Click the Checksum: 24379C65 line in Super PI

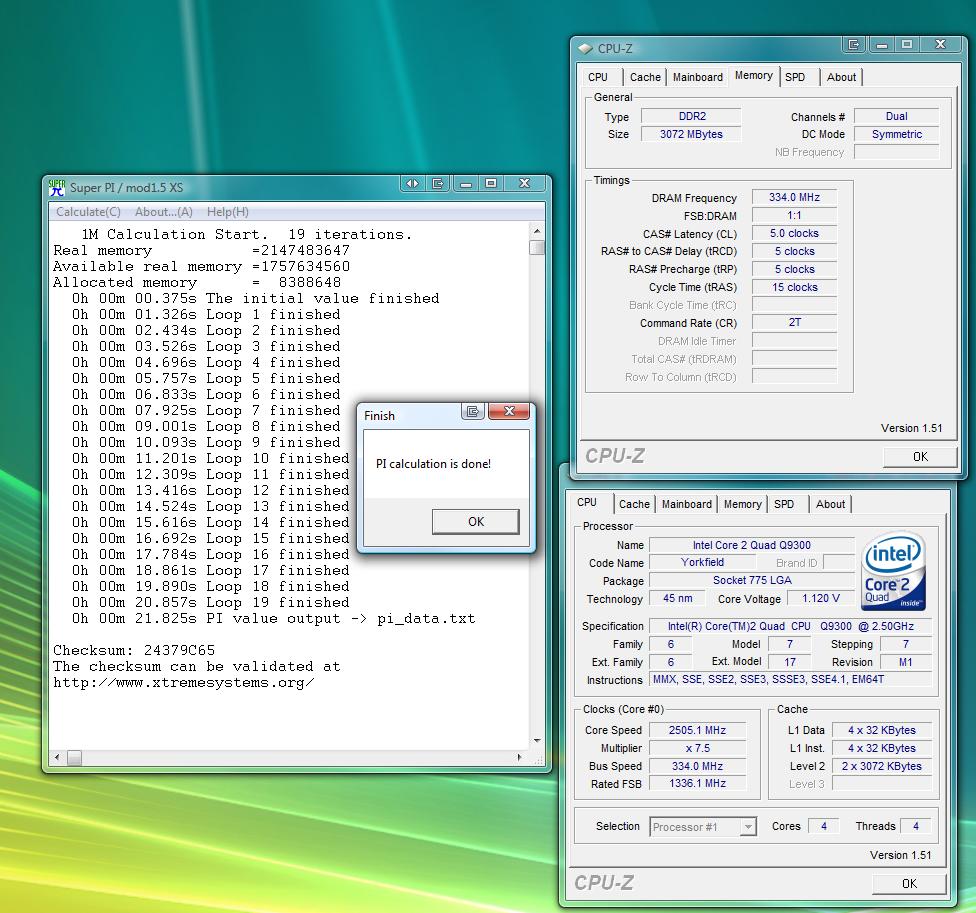134,650
